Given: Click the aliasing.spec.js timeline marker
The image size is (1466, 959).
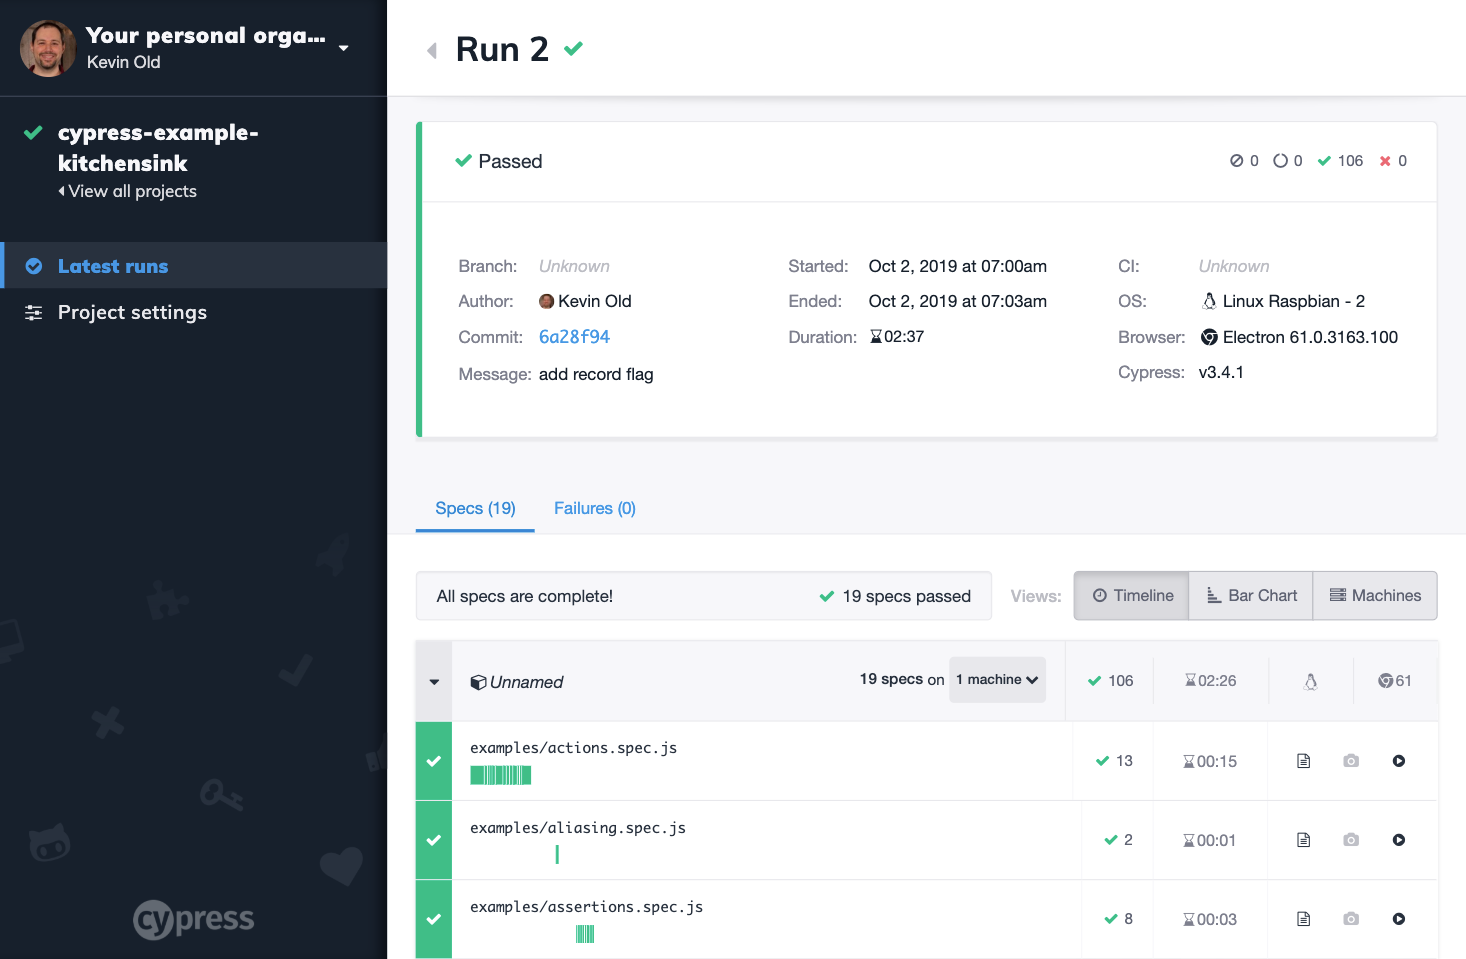Looking at the screenshot, I should [557, 854].
